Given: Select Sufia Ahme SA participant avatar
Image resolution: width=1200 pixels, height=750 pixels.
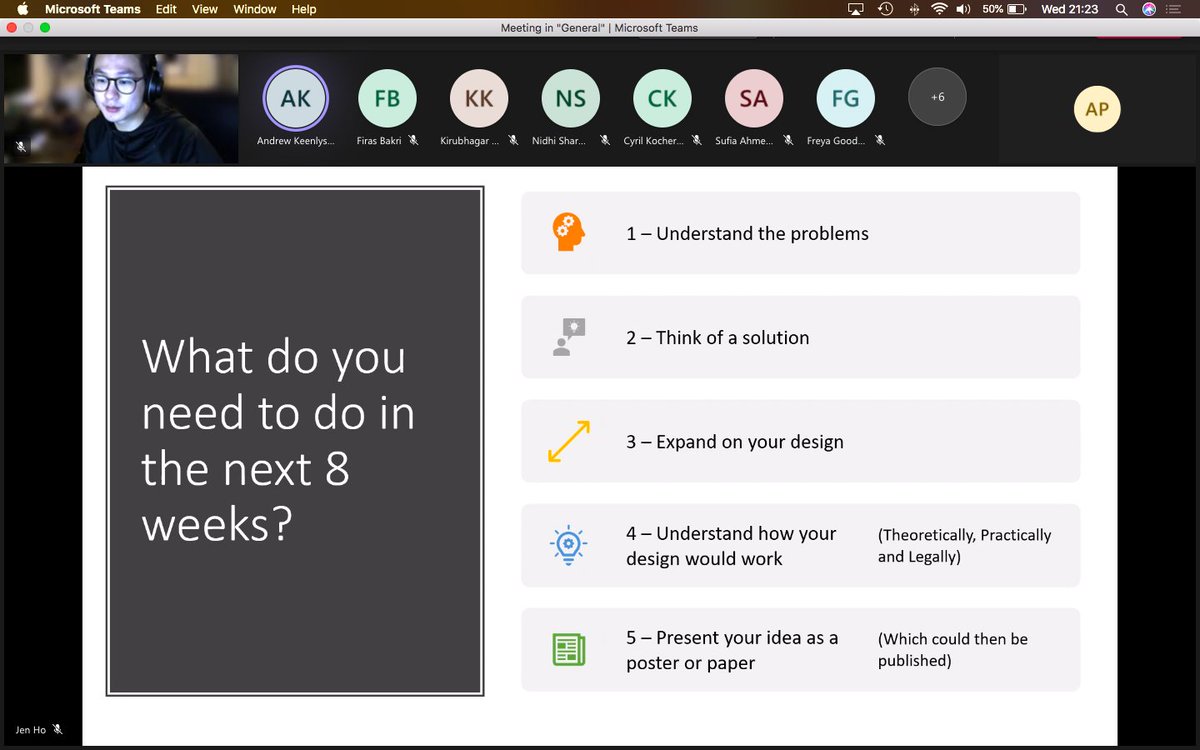Looking at the screenshot, I should click(754, 98).
